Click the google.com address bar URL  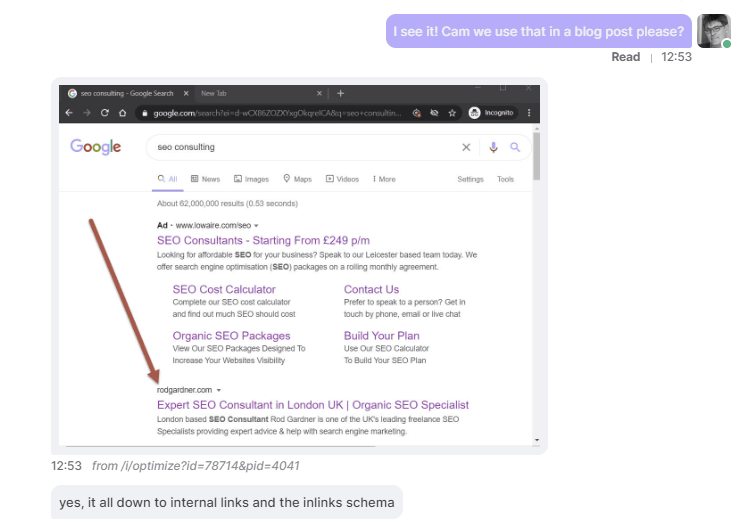277,113
